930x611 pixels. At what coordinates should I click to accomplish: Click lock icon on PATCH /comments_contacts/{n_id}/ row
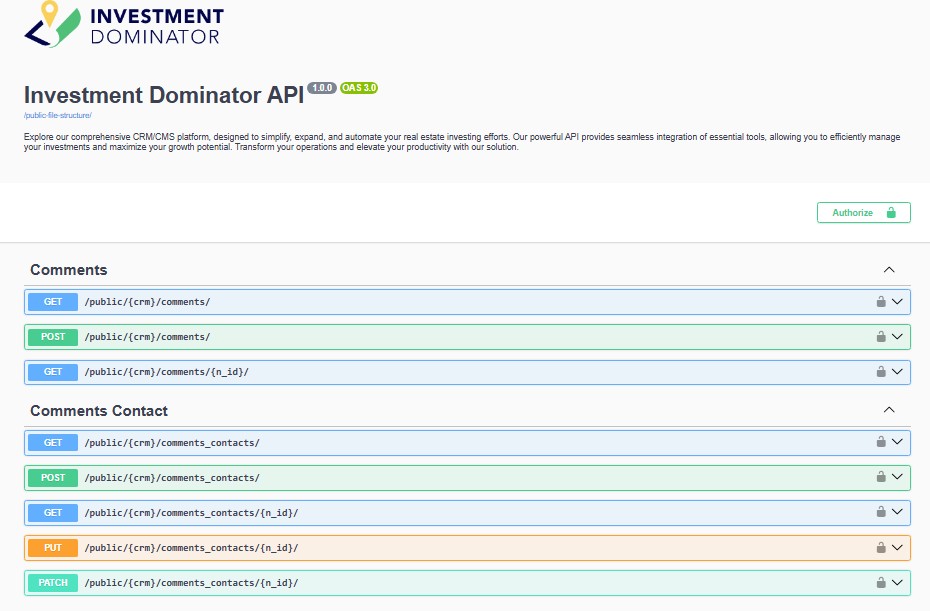point(881,583)
